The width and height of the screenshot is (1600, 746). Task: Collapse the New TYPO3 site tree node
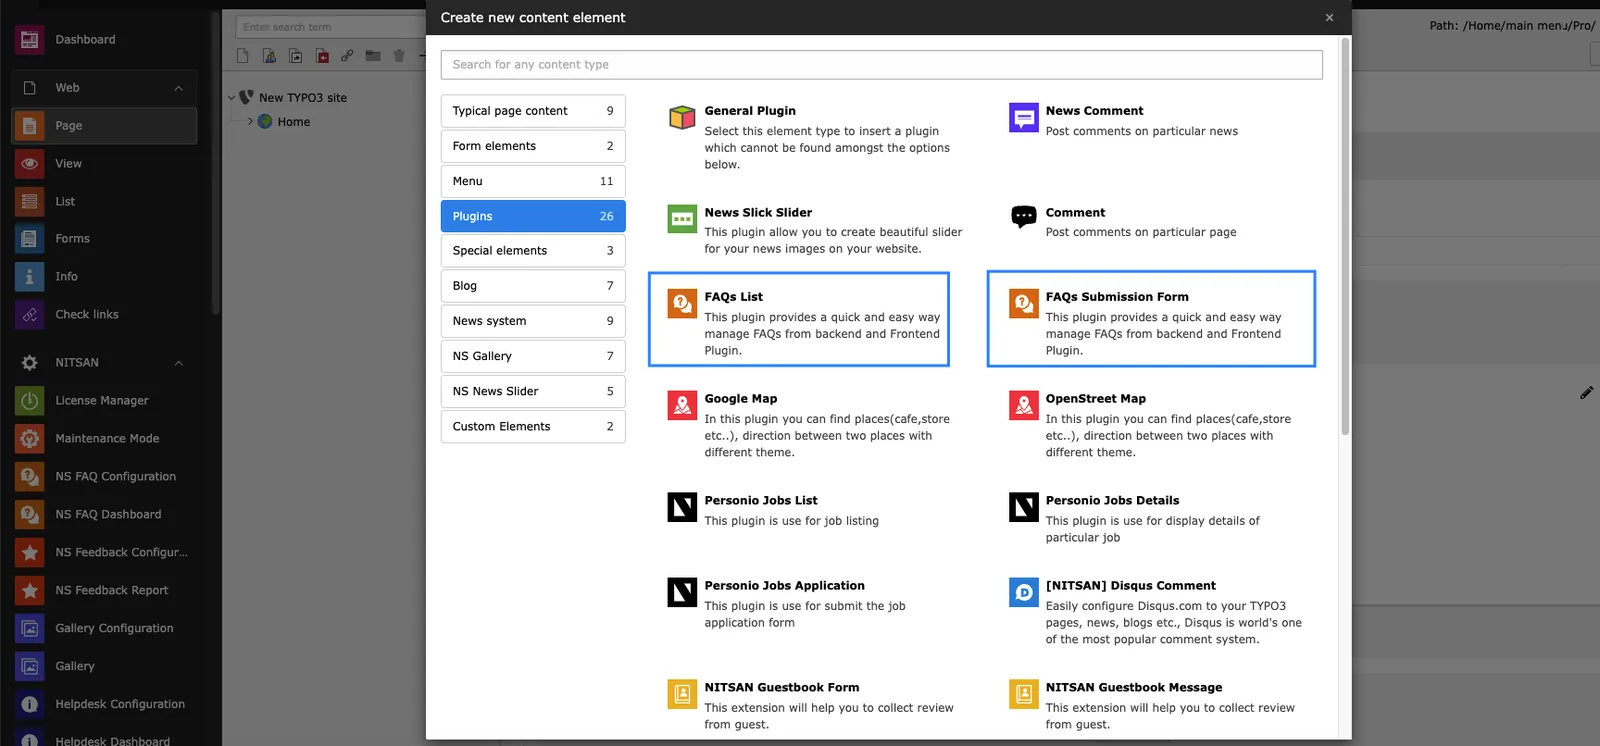coord(232,98)
